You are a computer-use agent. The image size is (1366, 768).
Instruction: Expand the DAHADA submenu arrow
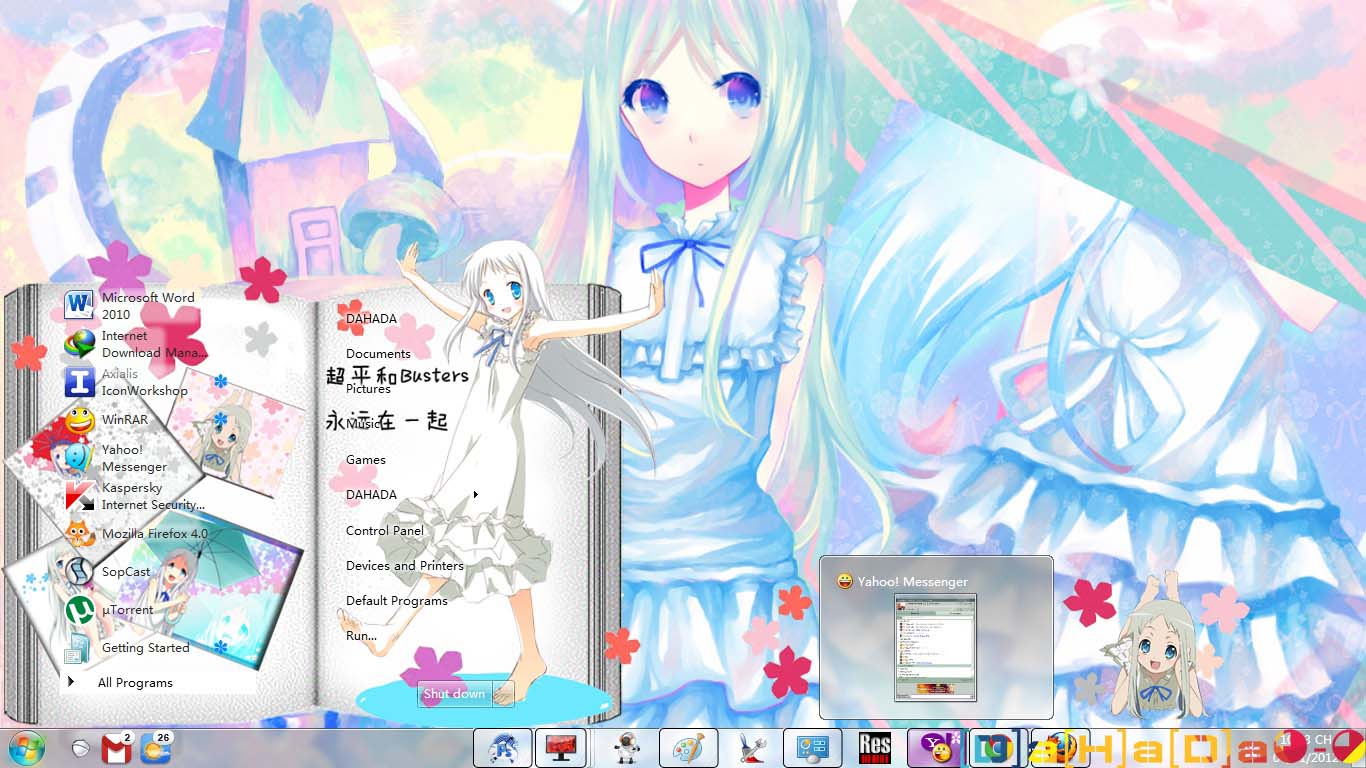coord(475,495)
